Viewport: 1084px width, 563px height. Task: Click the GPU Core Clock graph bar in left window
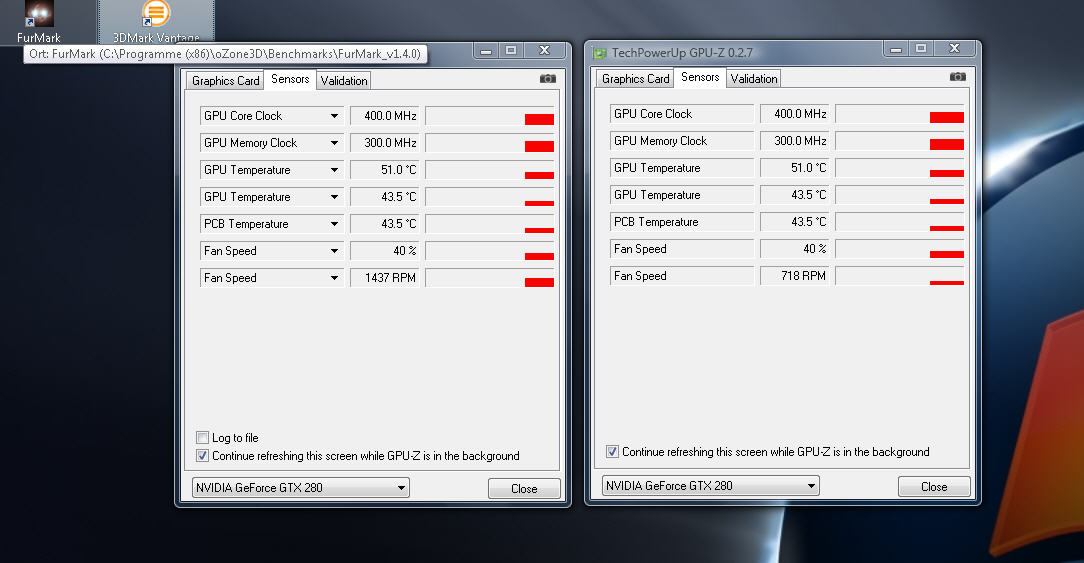pyautogui.click(x=490, y=116)
